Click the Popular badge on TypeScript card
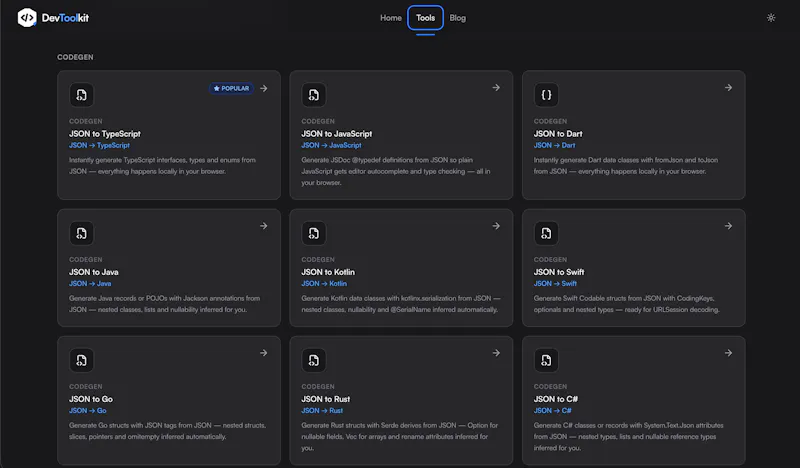Screen dimensions: 800x468 (231, 88)
